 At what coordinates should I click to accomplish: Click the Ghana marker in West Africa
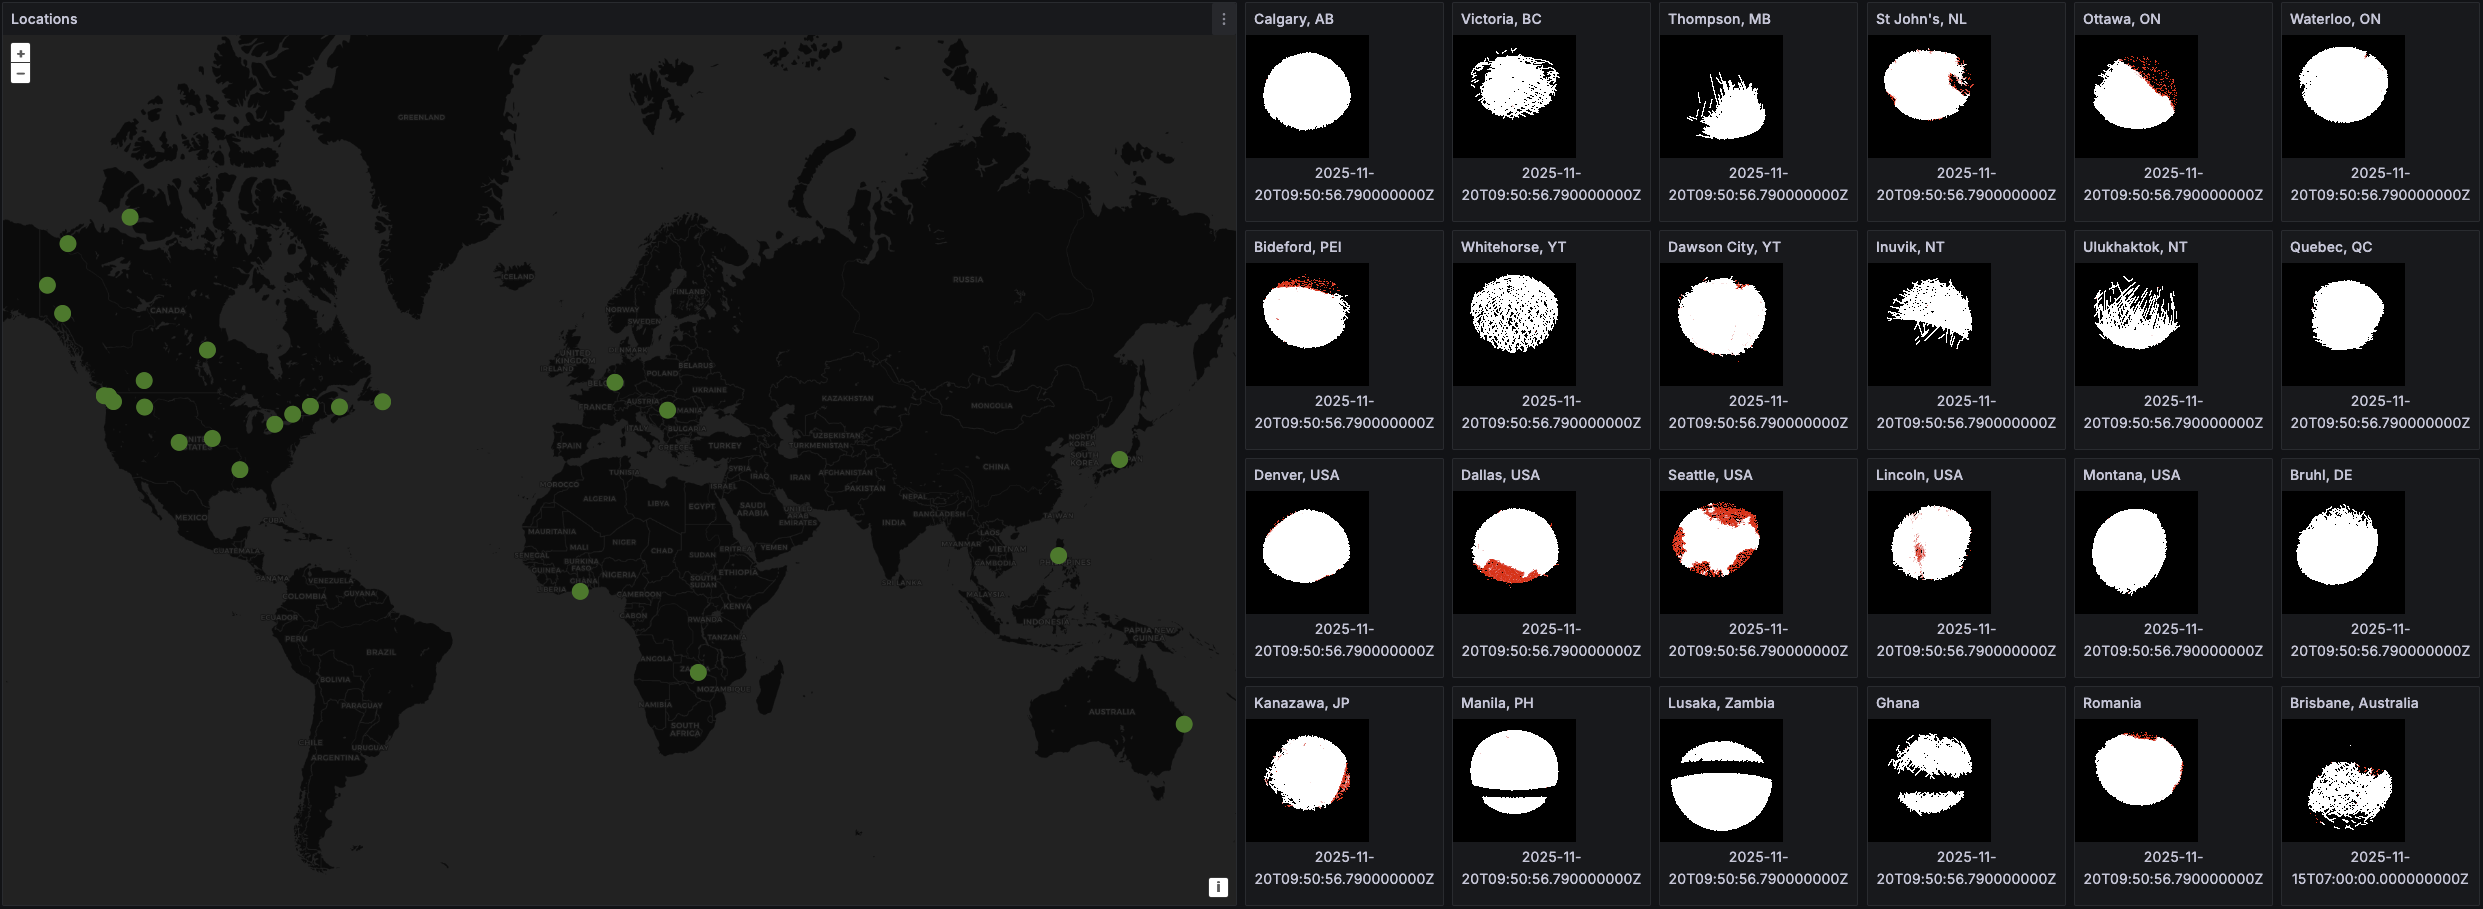(580, 592)
